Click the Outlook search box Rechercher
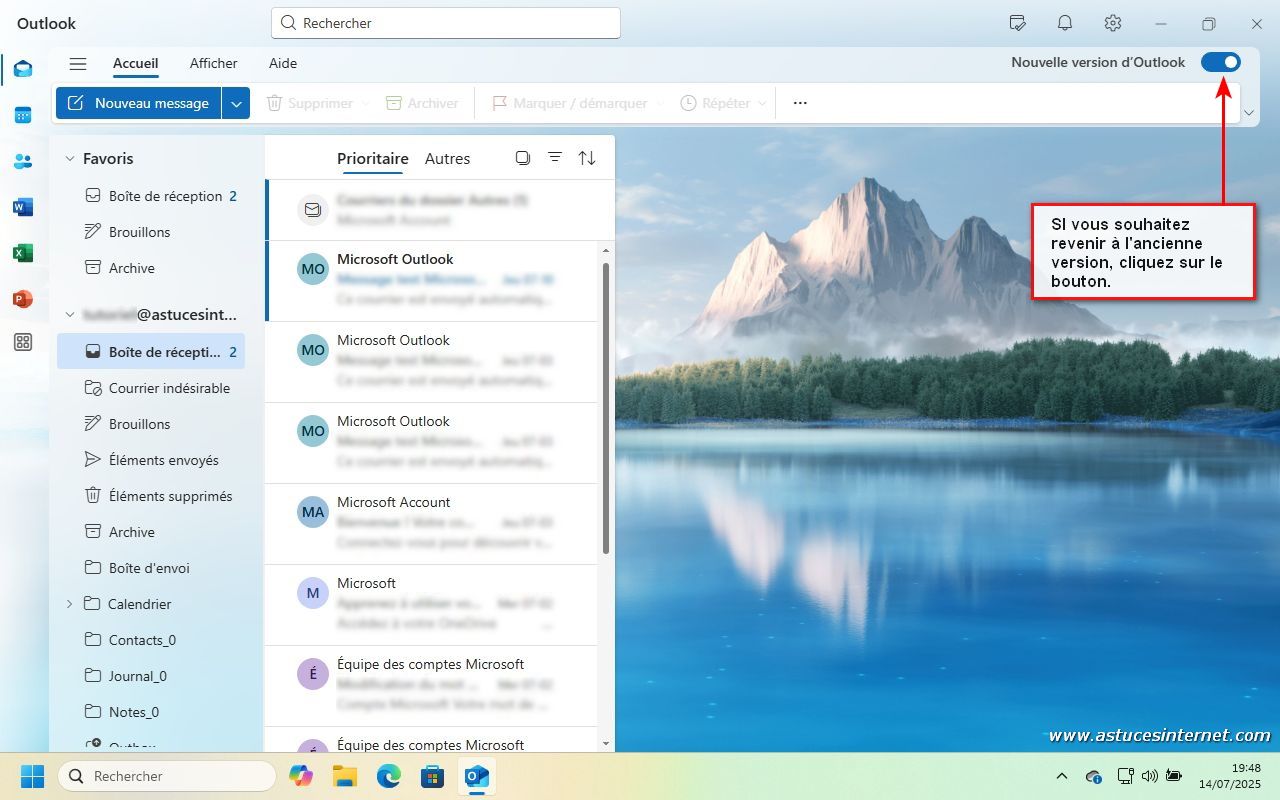 coord(446,23)
